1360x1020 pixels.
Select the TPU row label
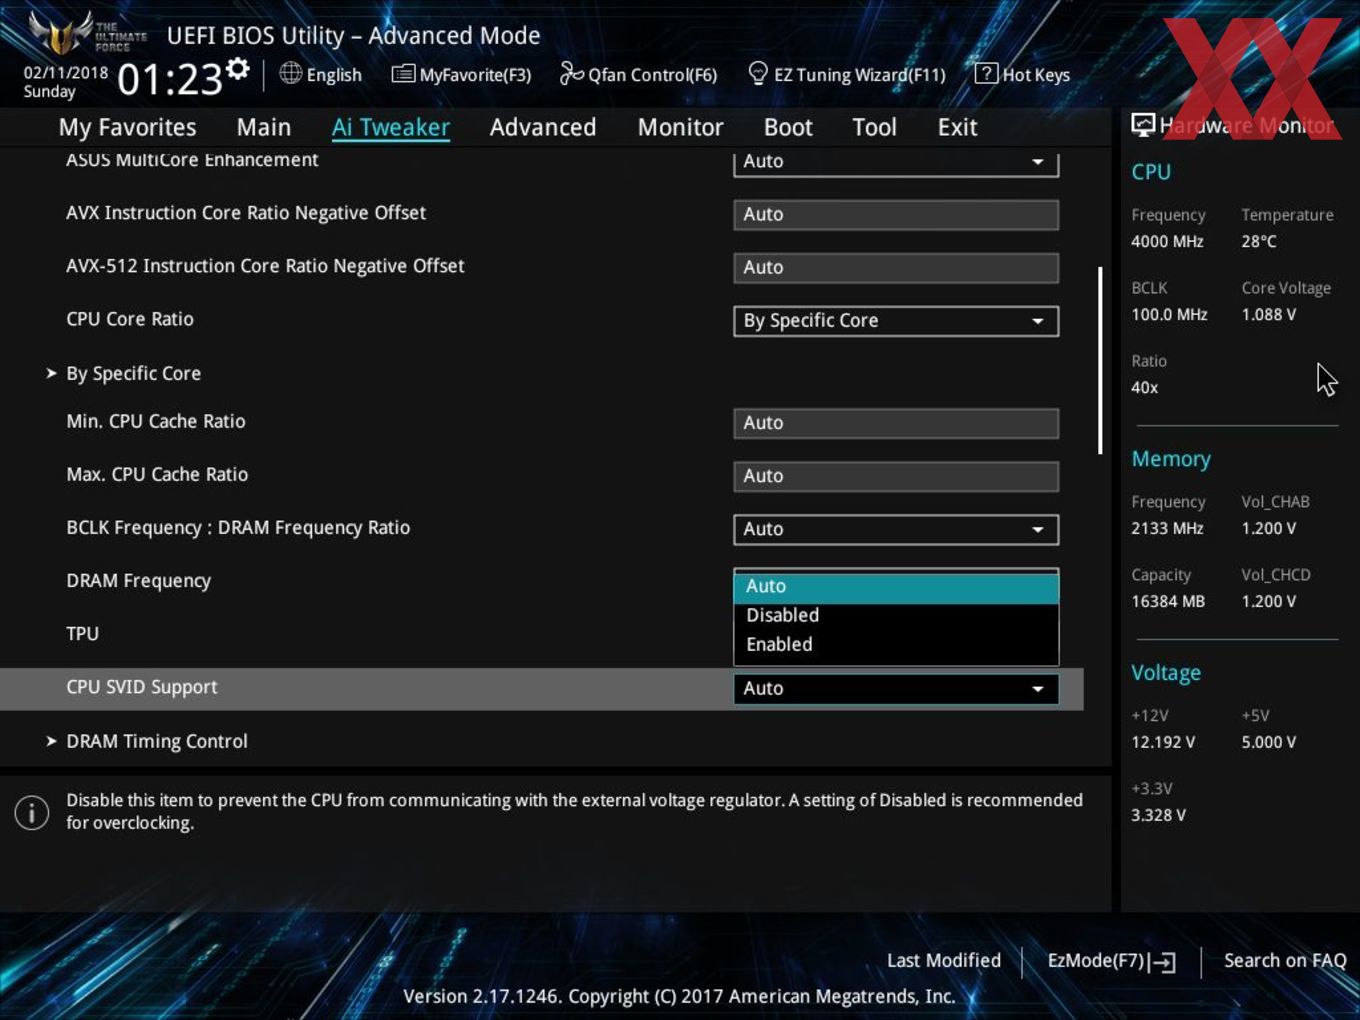tap(83, 634)
